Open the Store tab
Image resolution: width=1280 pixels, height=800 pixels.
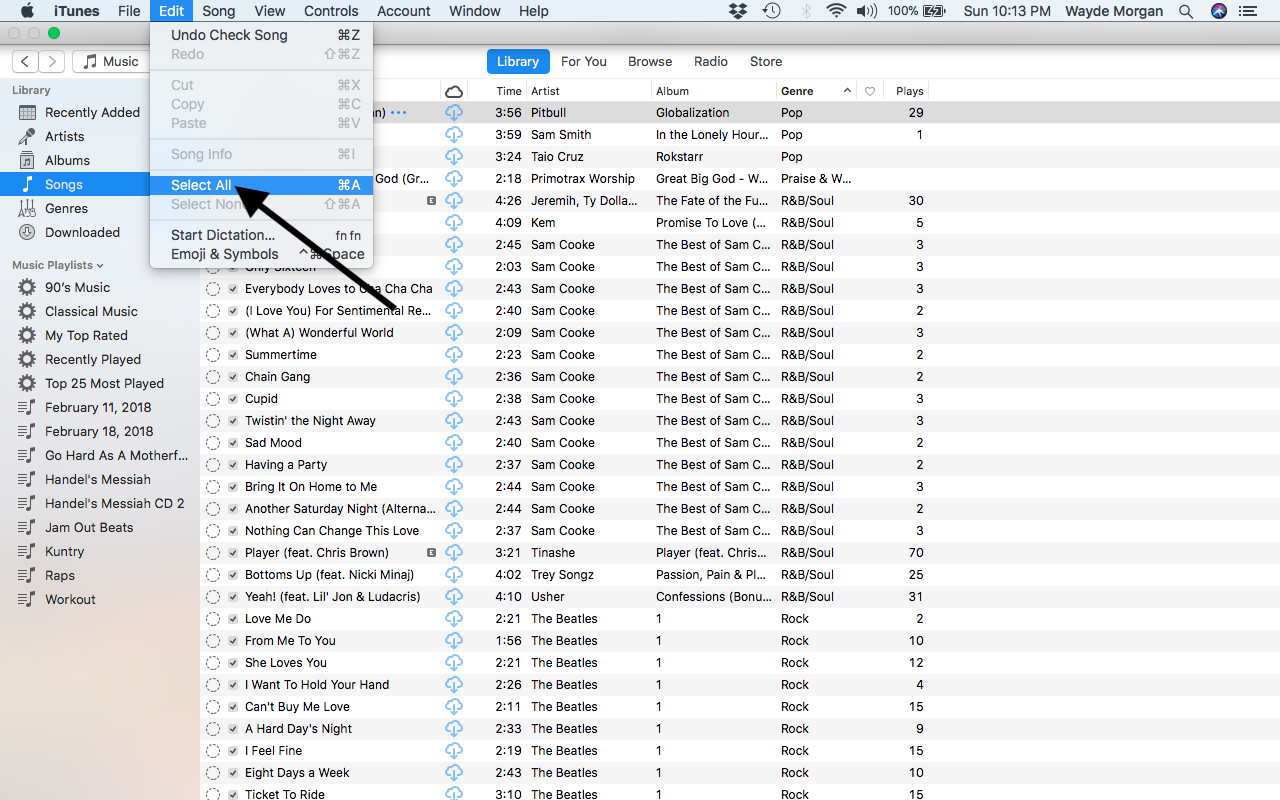(x=766, y=61)
